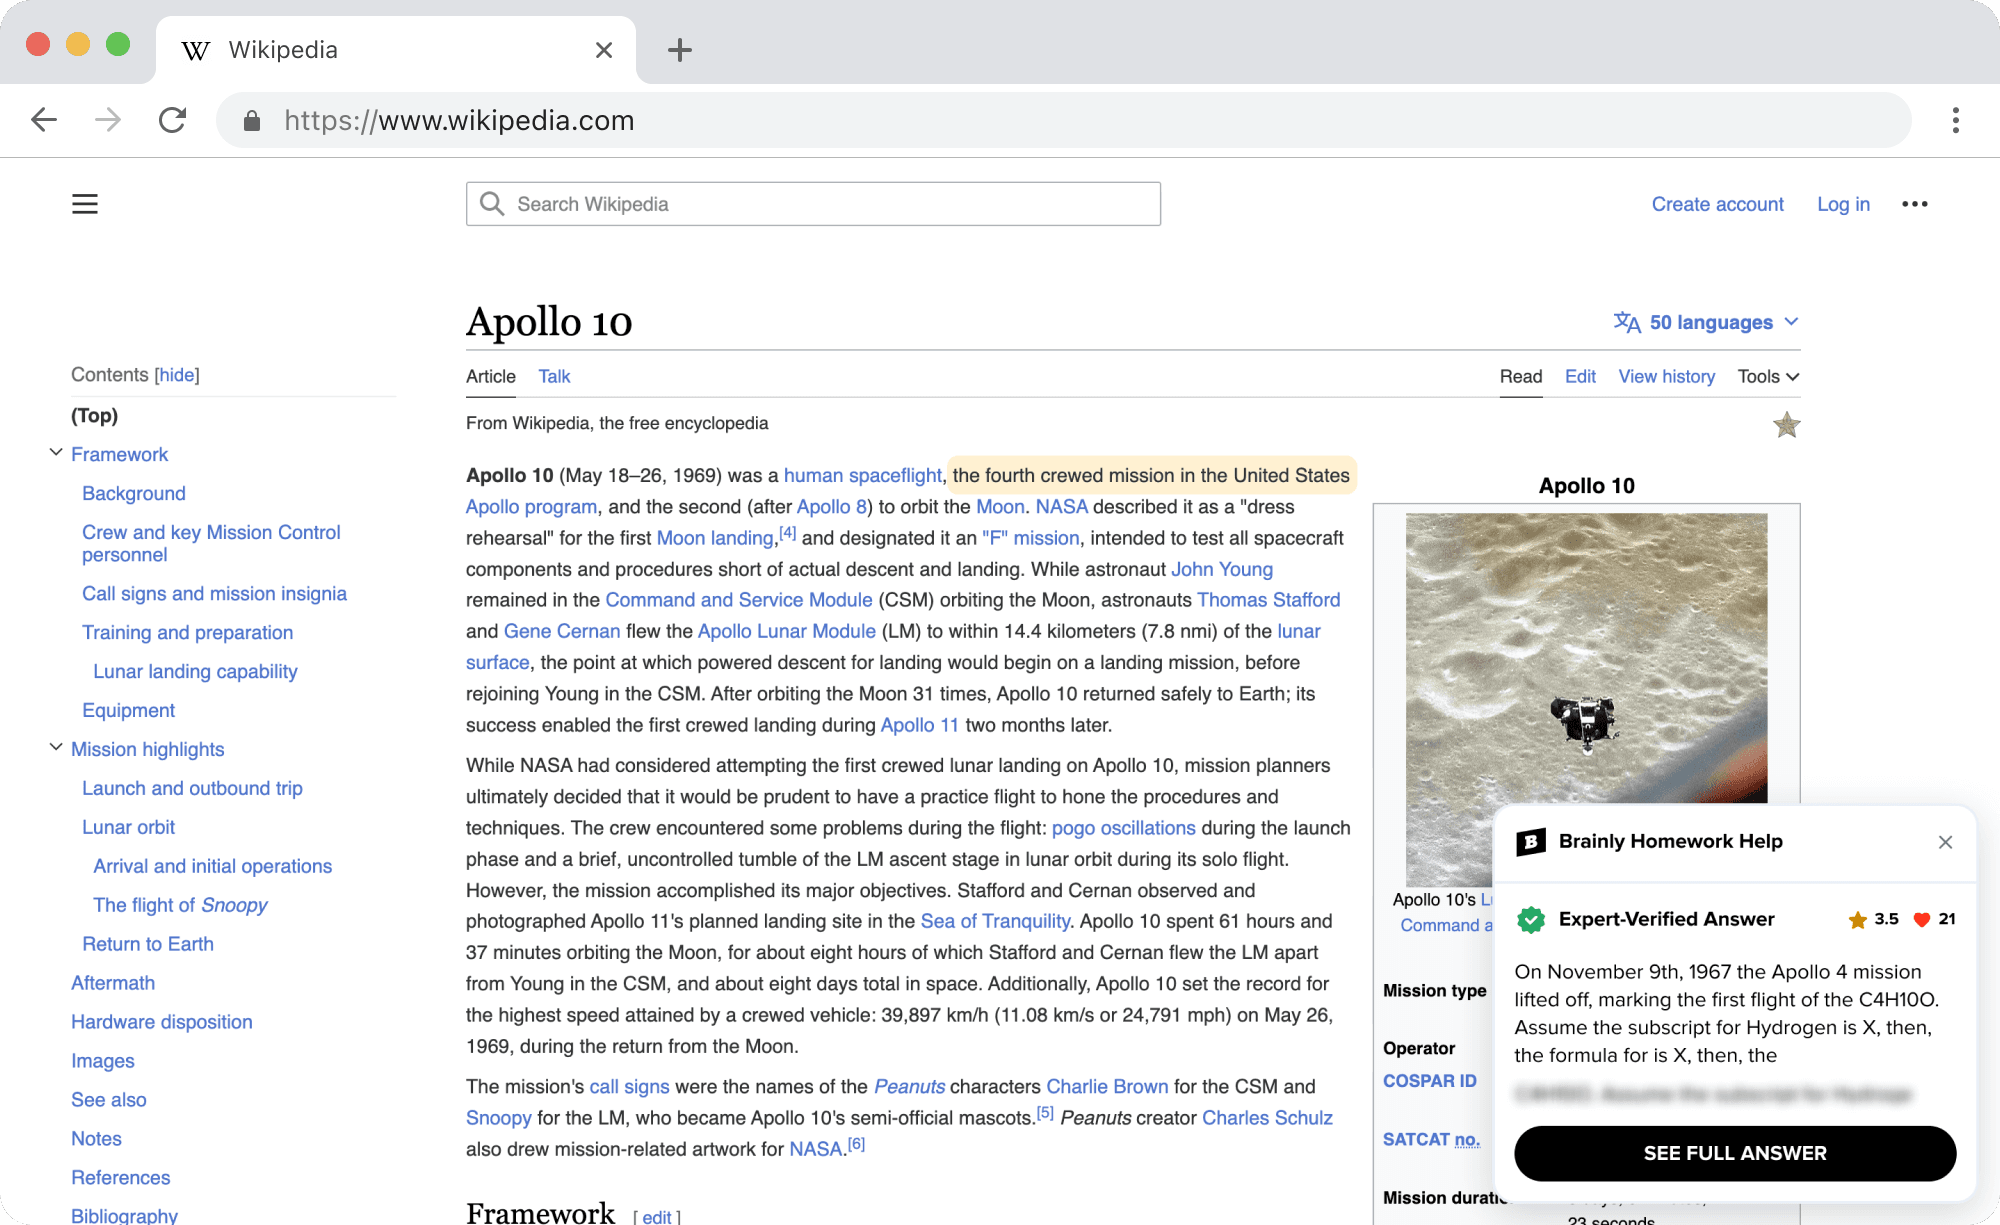Reload the page with refresh icon

point(173,120)
